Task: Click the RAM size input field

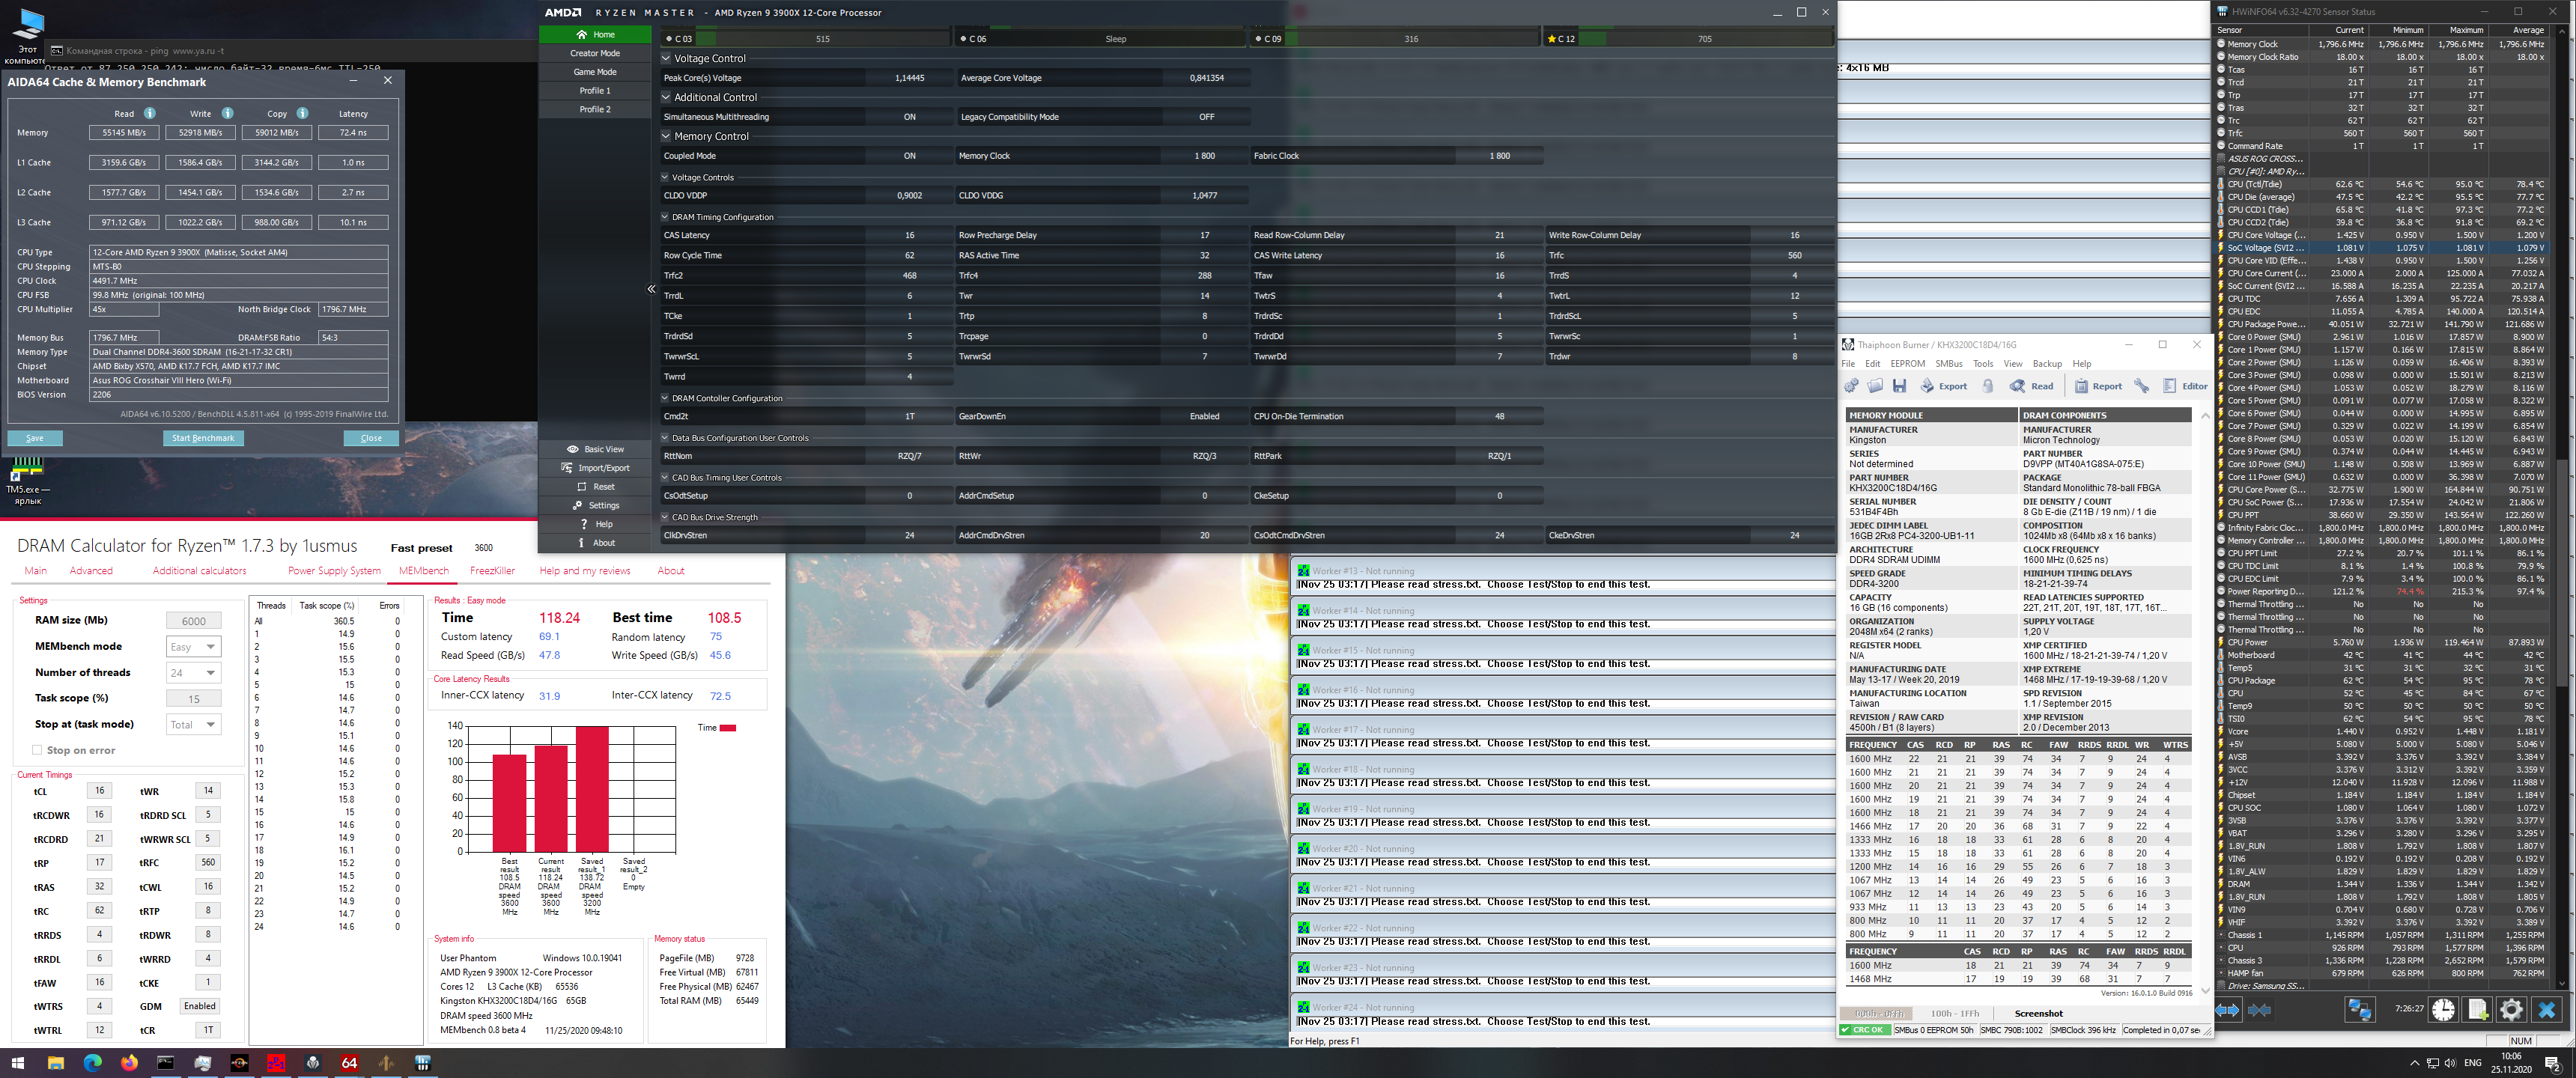Action: coord(193,621)
